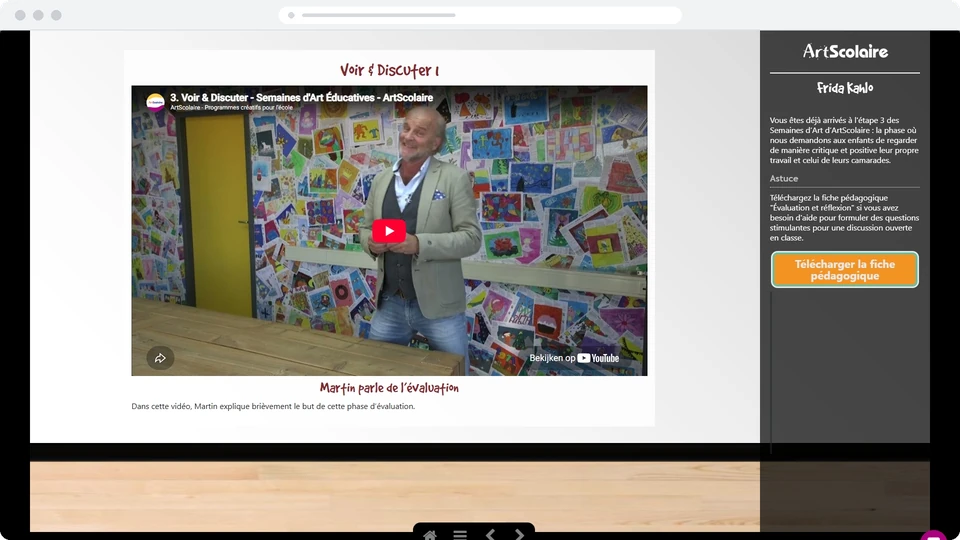Click the Frida Kahlo heading

pyautogui.click(x=845, y=88)
